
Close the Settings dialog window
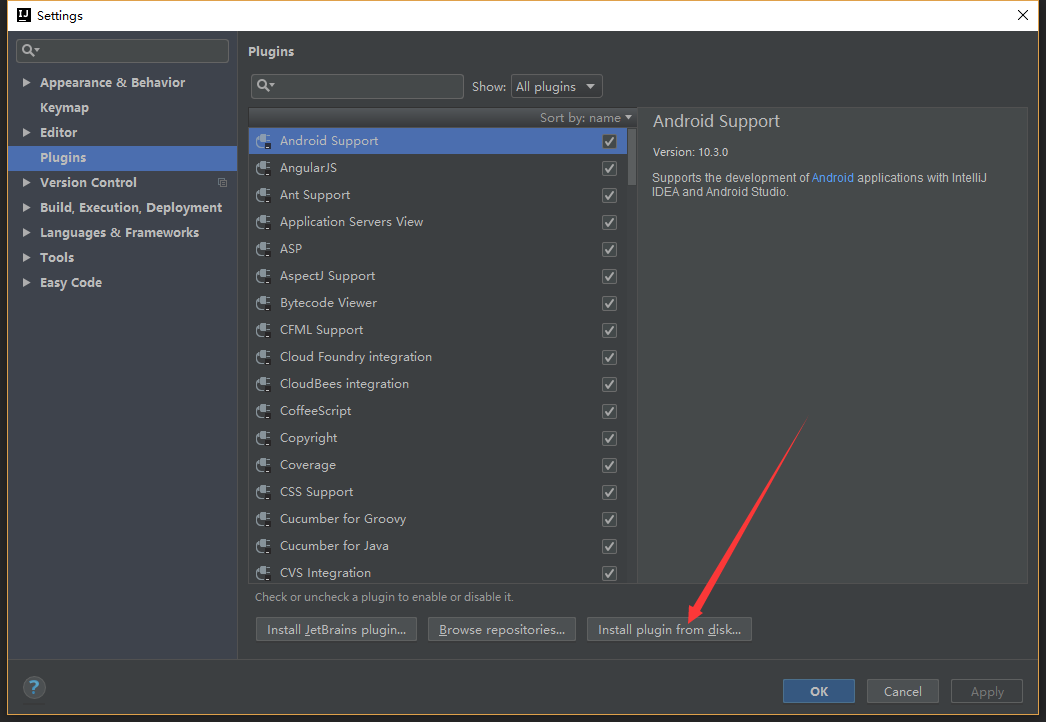[x=1023, y=15]
